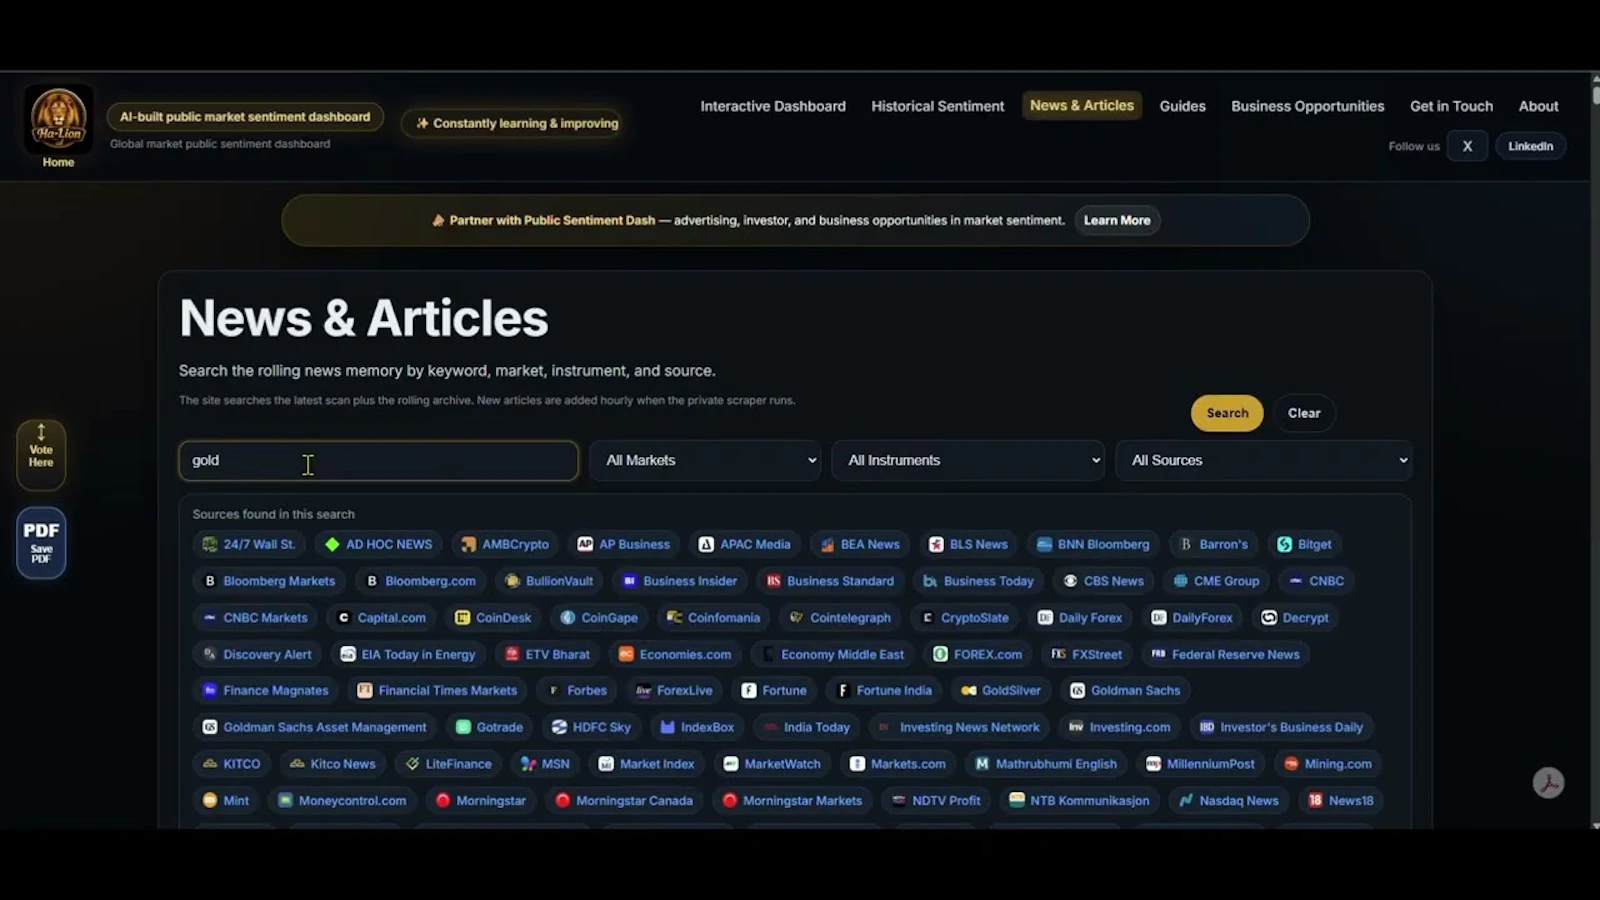Open the About nav item
The height and width of the screenshot is (900, 1600).
click(x=1538, y=106)
